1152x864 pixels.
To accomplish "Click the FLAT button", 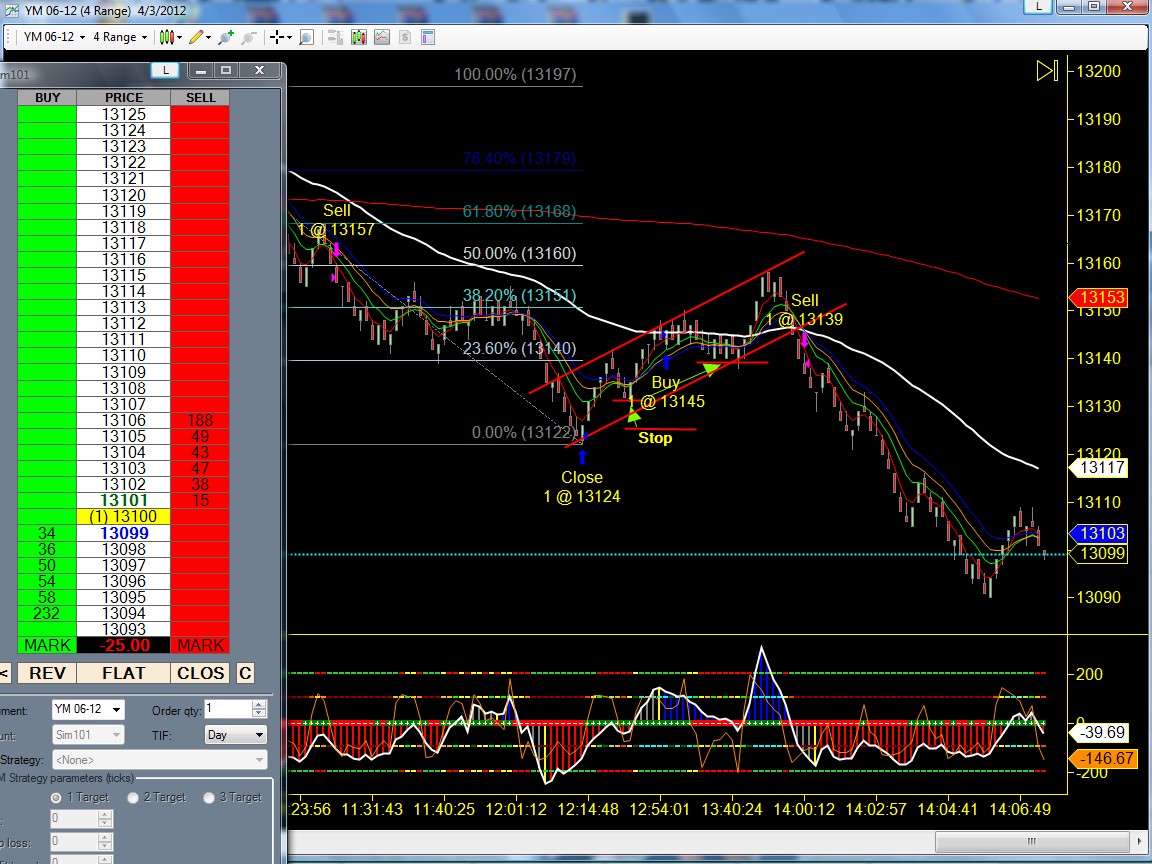I will click(x=123, y=673).
